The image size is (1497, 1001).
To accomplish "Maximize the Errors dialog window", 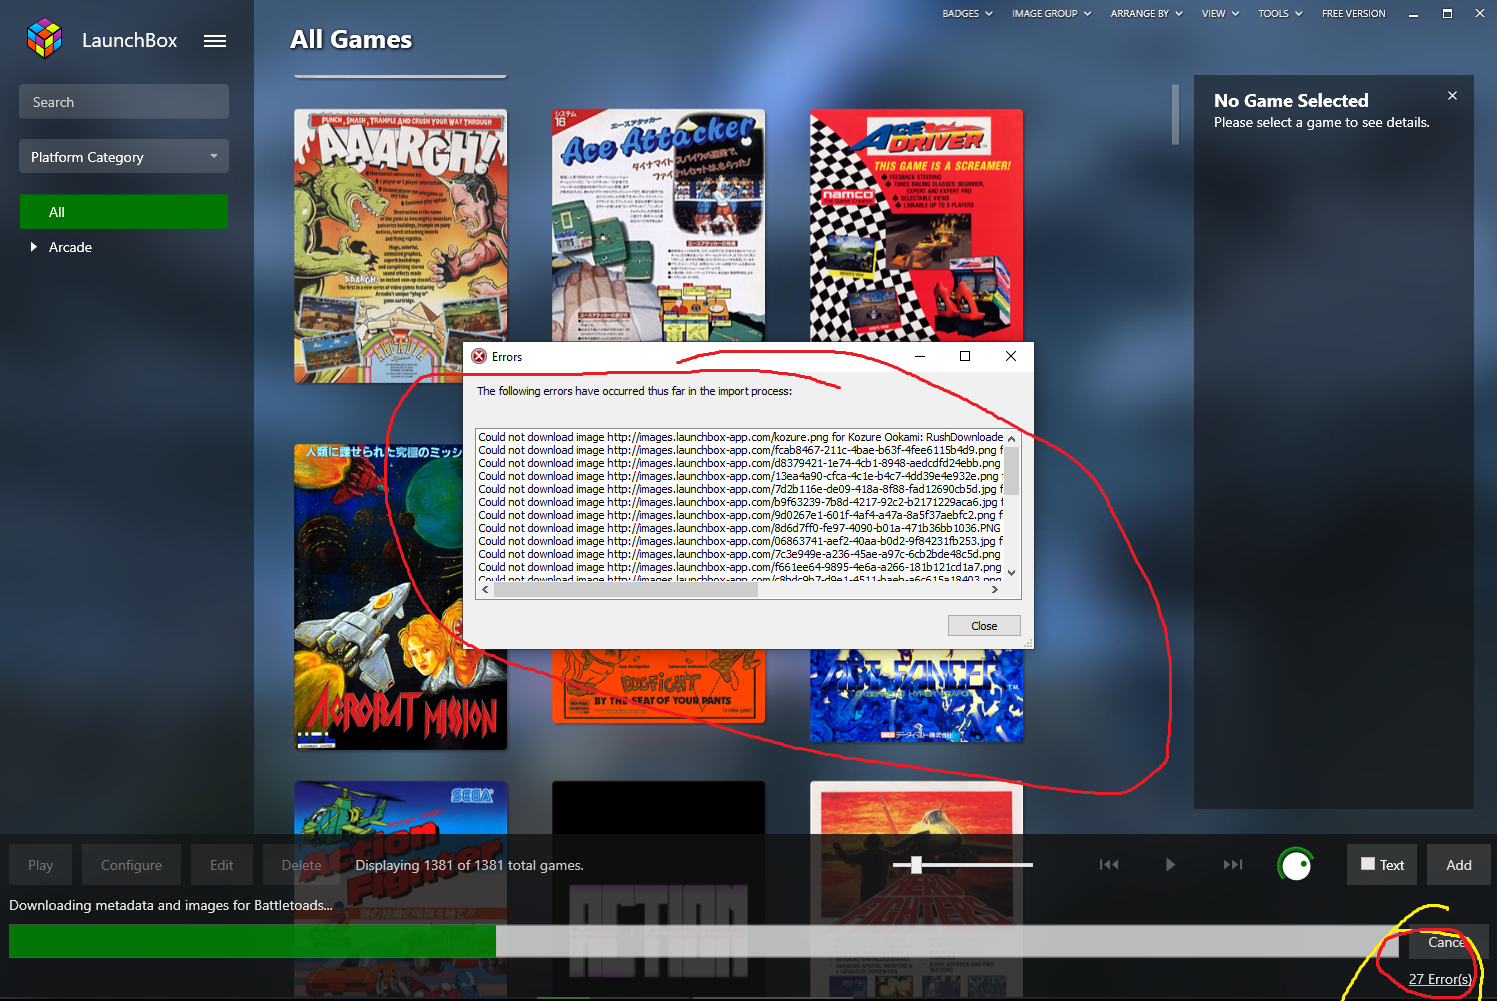I will (965, 356).
